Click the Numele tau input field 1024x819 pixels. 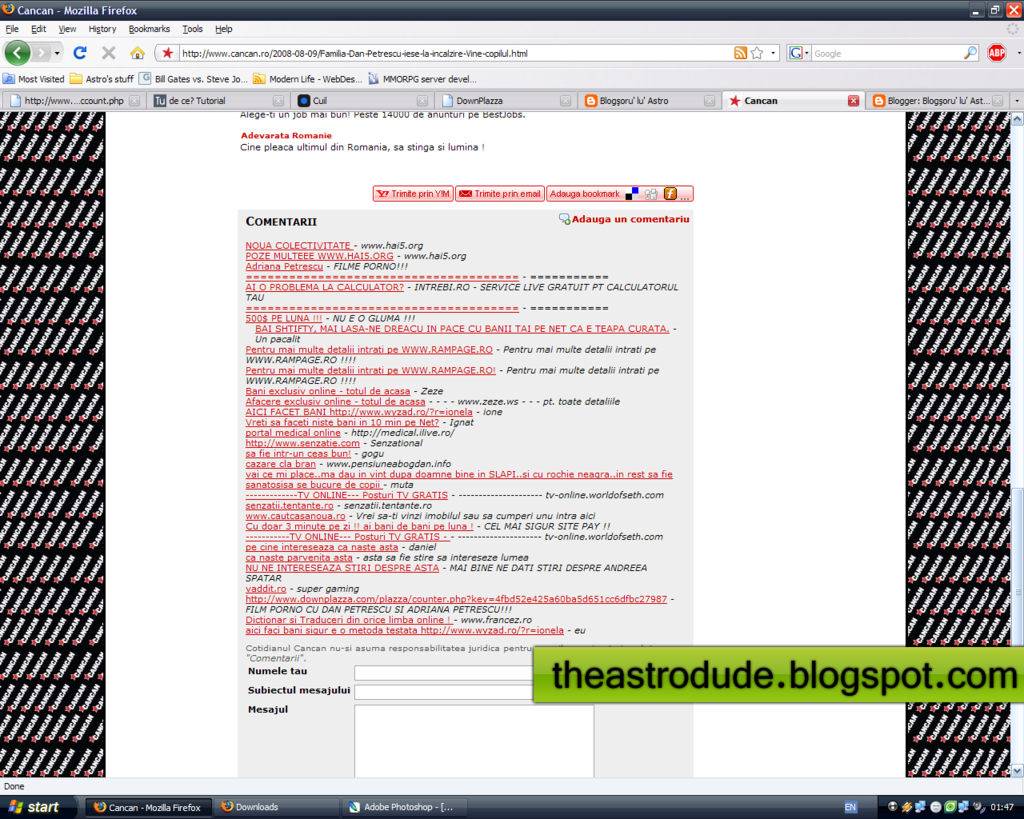click(443, 673)
